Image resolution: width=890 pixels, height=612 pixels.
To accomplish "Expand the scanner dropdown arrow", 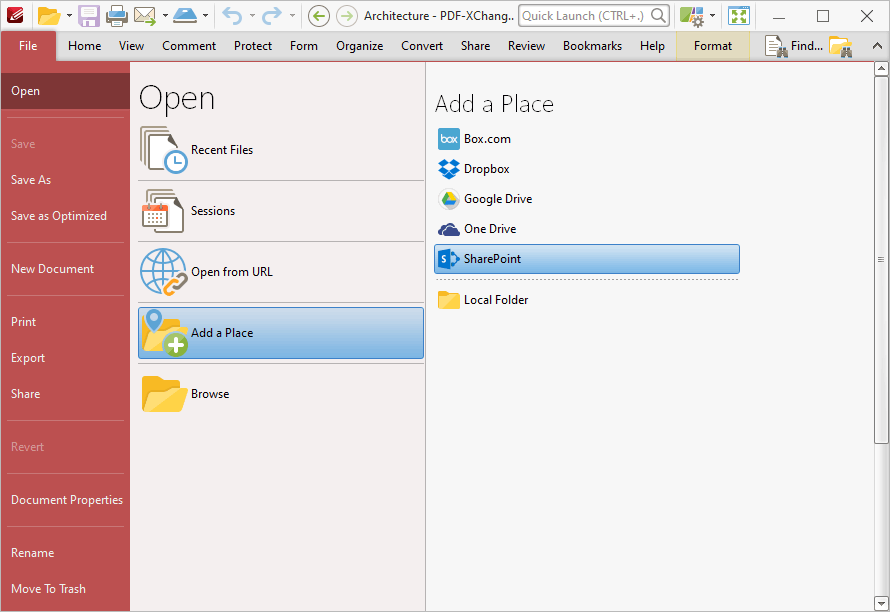I will pos(205,16).
